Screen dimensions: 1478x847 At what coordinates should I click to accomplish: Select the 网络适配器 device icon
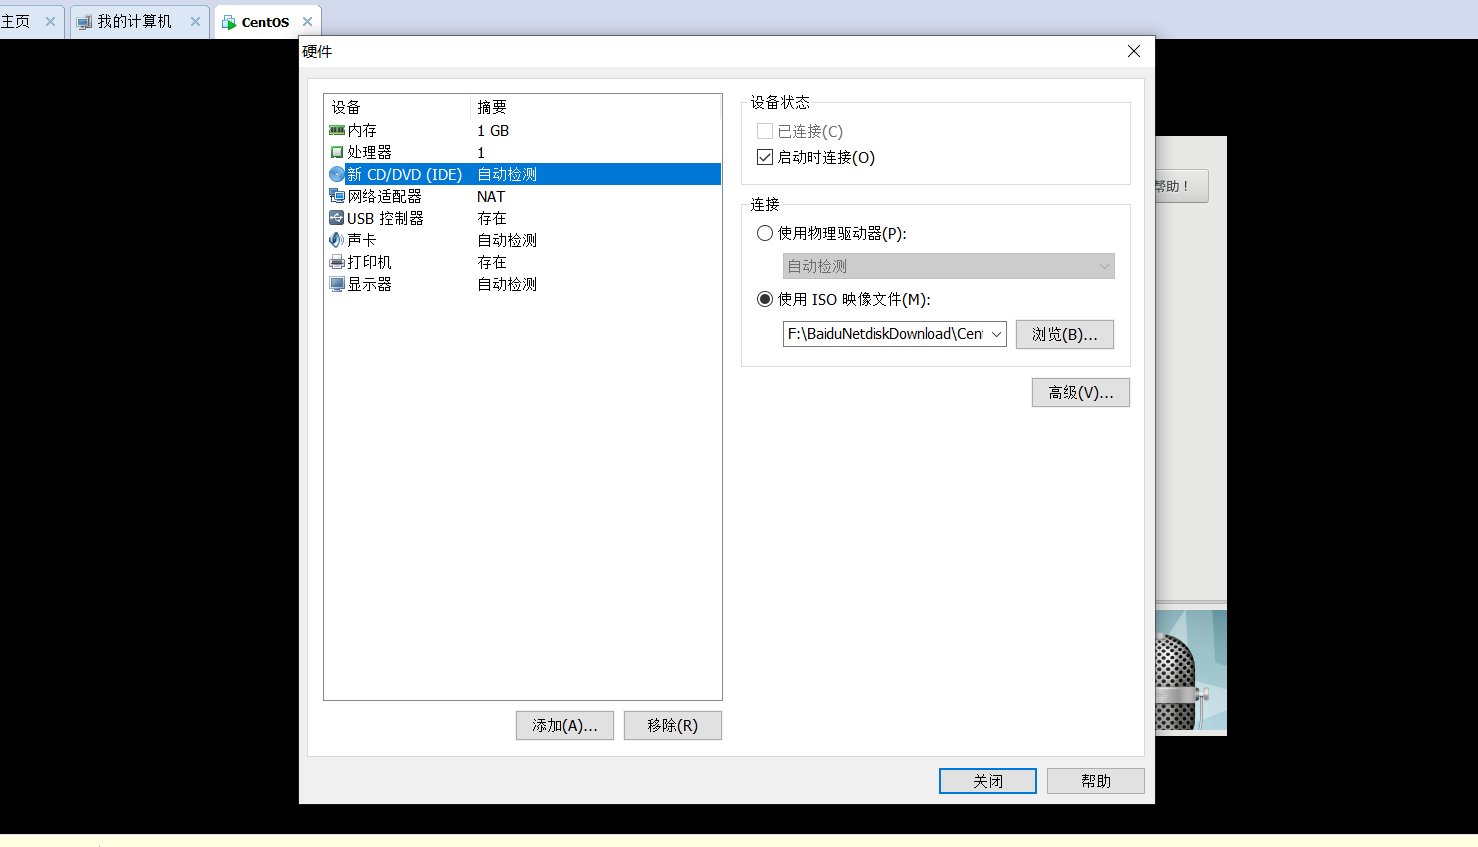(337, 196)
